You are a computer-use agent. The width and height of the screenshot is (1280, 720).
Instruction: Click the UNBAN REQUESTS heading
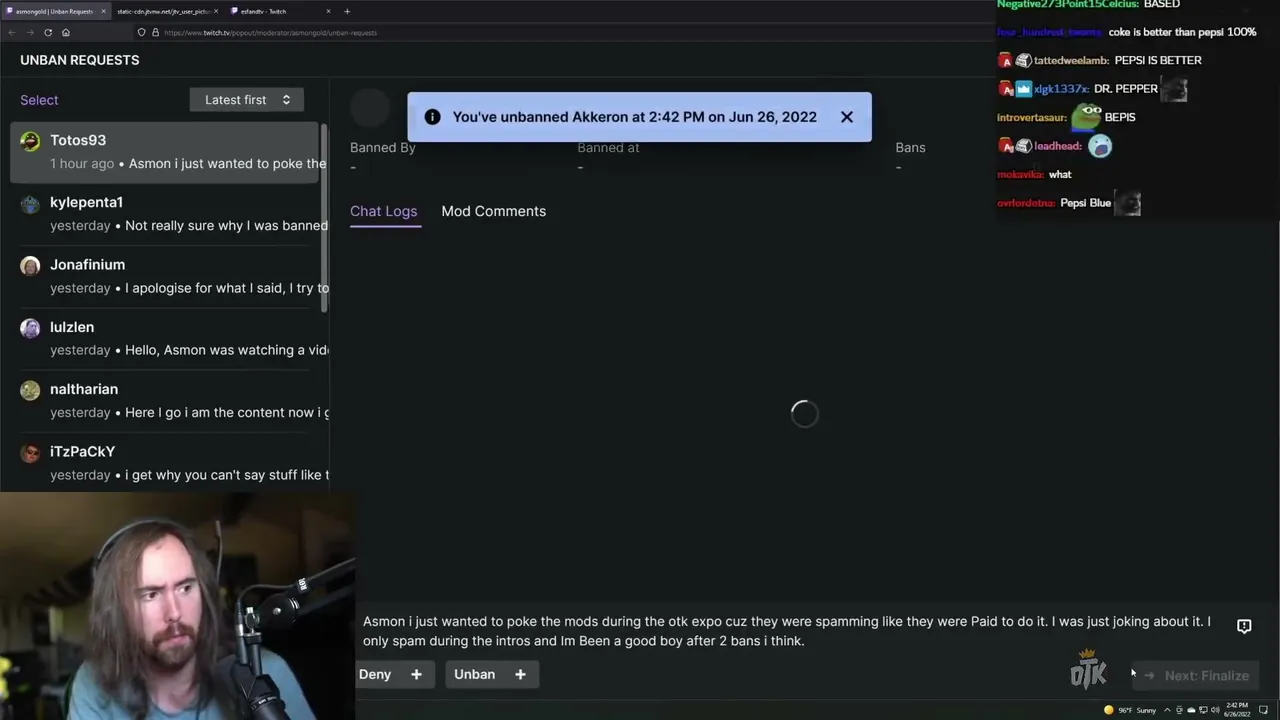pyautogui.click(x=80, y=60)
